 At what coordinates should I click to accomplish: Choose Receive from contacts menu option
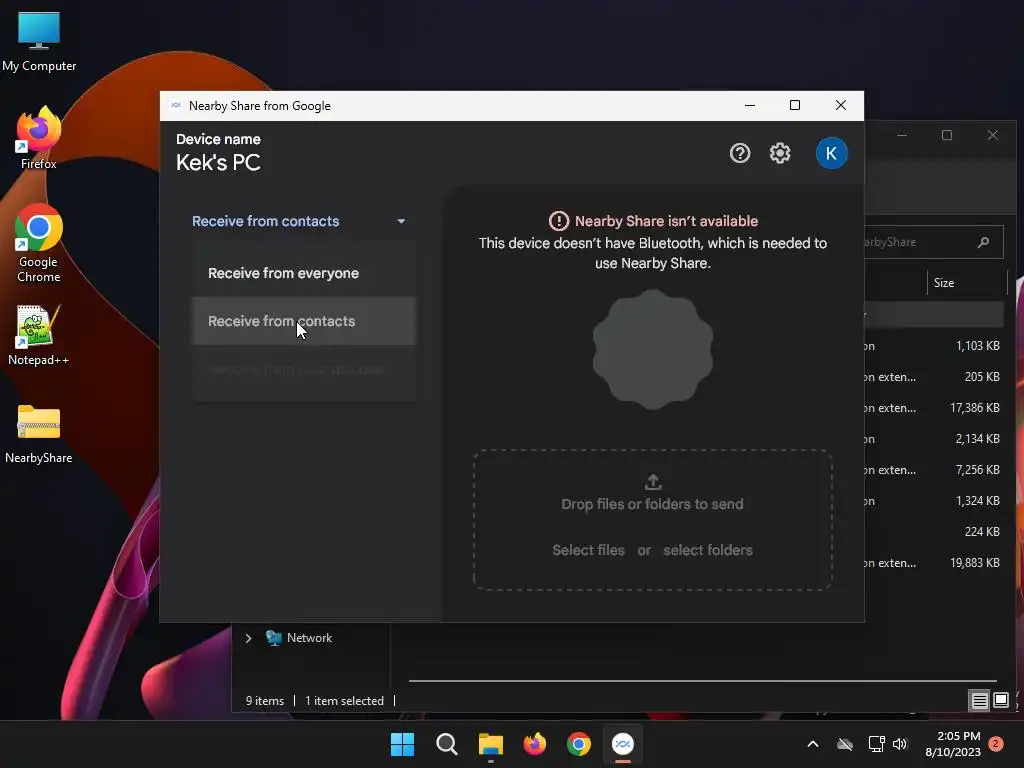304,321
